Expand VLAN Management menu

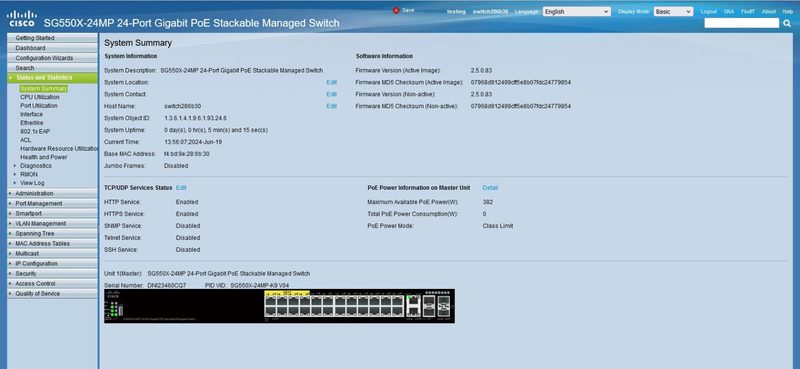[52, 224]
